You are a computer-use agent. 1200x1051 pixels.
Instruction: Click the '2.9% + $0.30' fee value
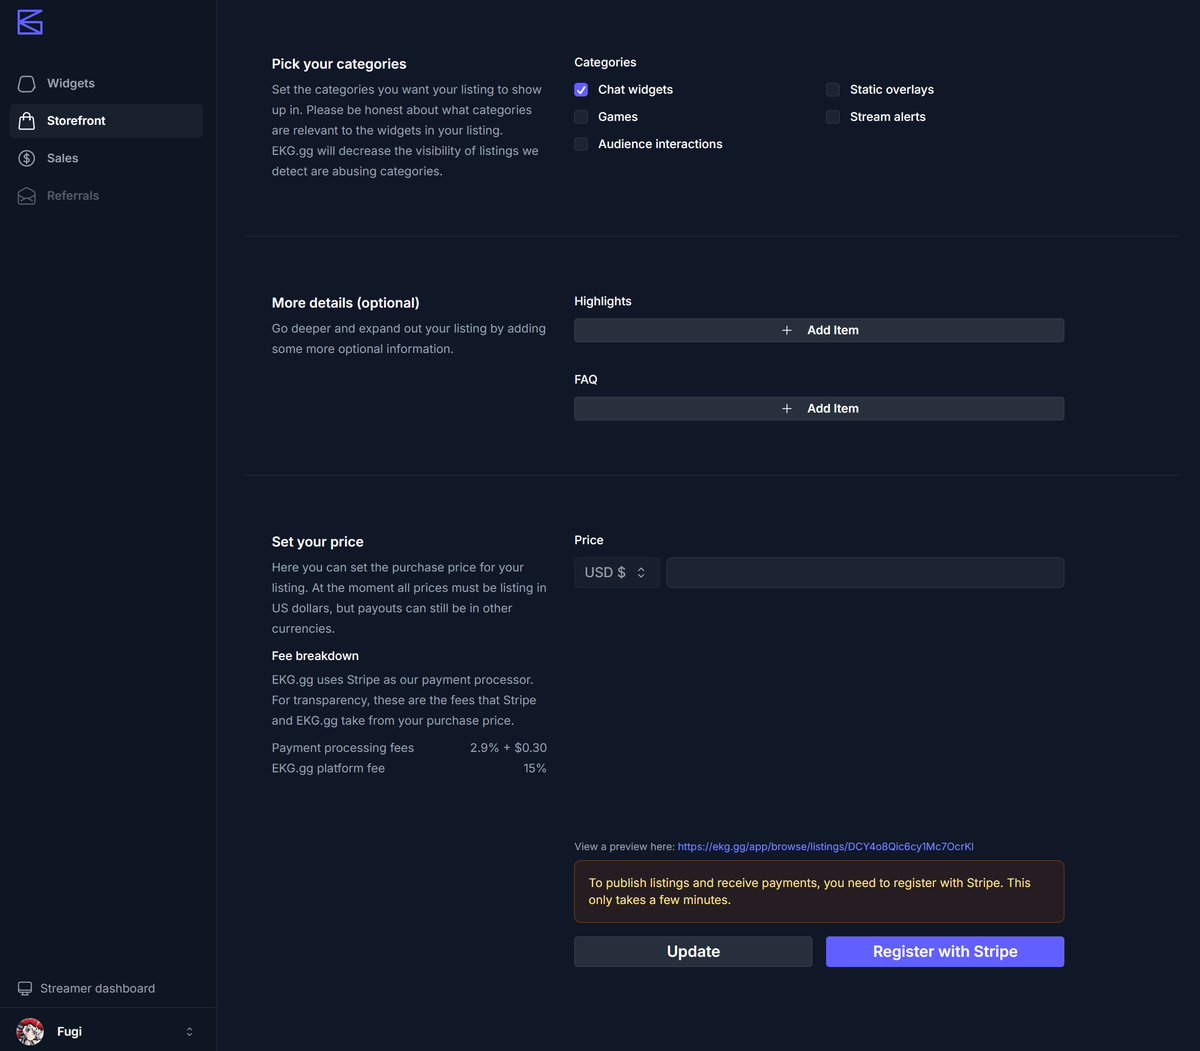tap(508, 748)
